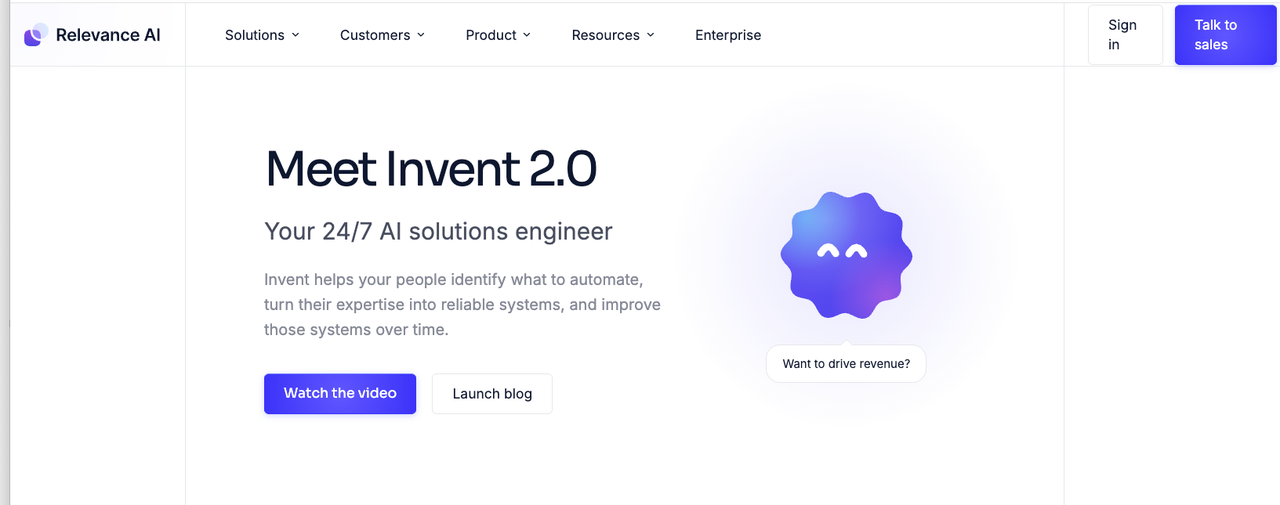Click the 'Want to drive revenue?' bubble
The width and height of the screenshot is (1280, 505).
pyautogui.click(x=846, y=364)
